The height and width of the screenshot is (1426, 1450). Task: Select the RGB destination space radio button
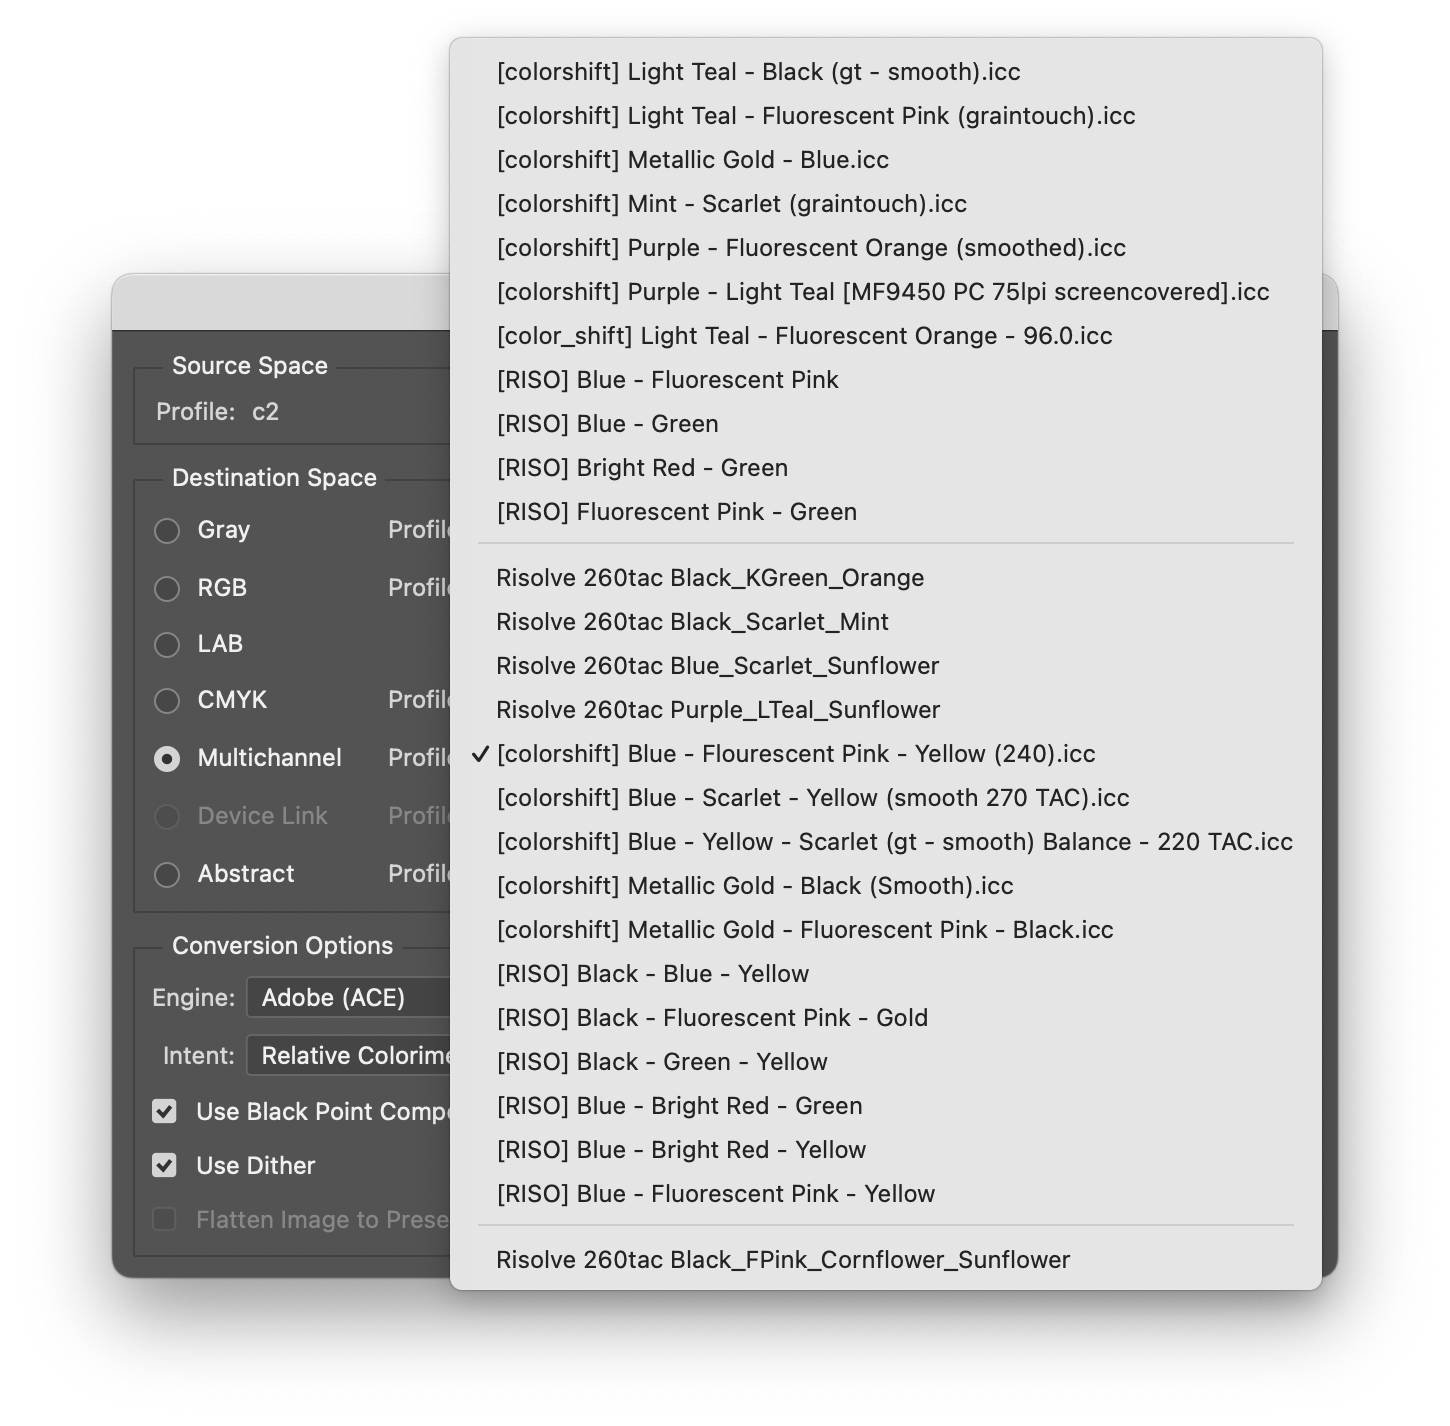pyautogui.click(x=167, y=588)
